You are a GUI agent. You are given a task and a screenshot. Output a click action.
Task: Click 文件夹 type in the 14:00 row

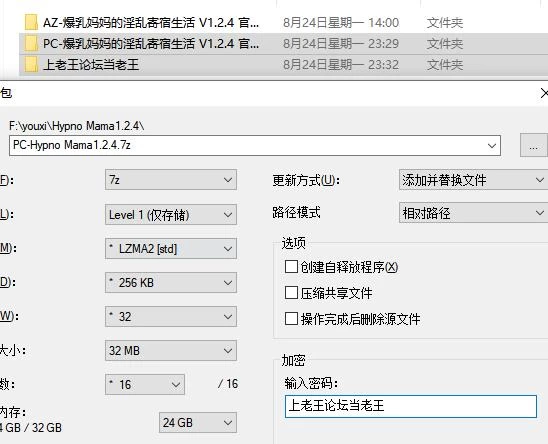pyautogui.click(x=445, y=23)
